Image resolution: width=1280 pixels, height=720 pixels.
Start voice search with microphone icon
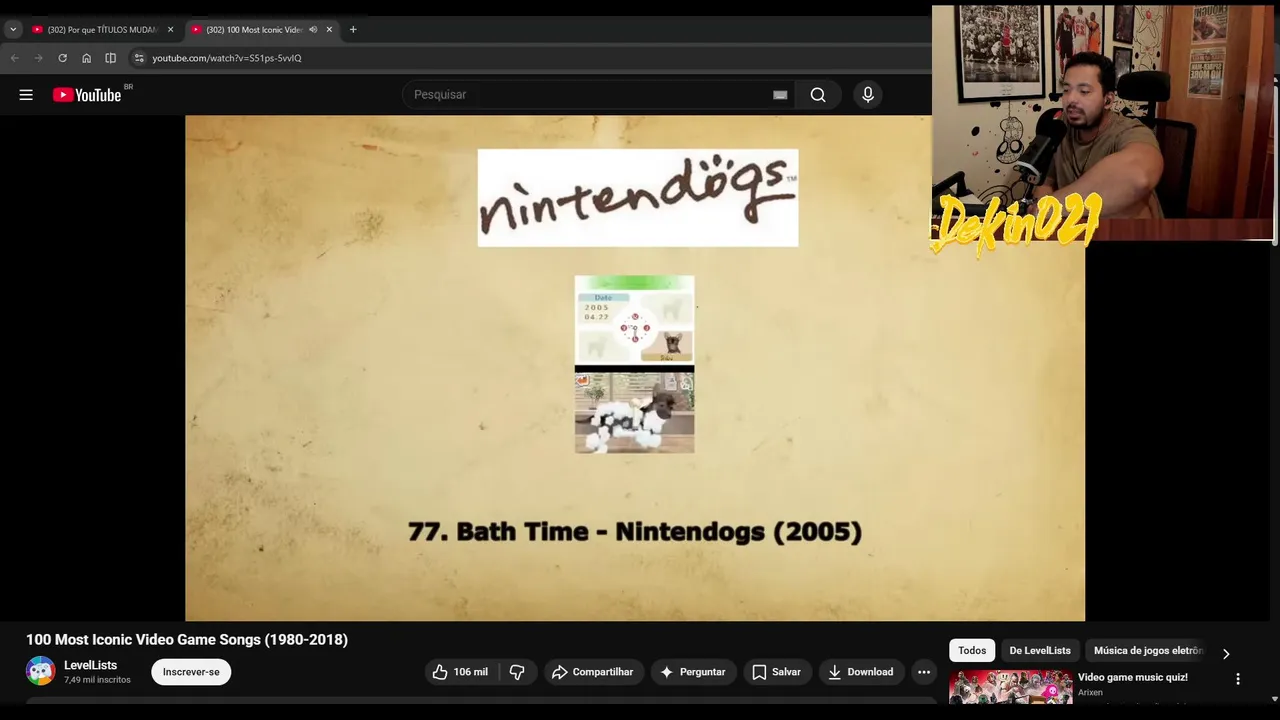click(x=868, y=95)
